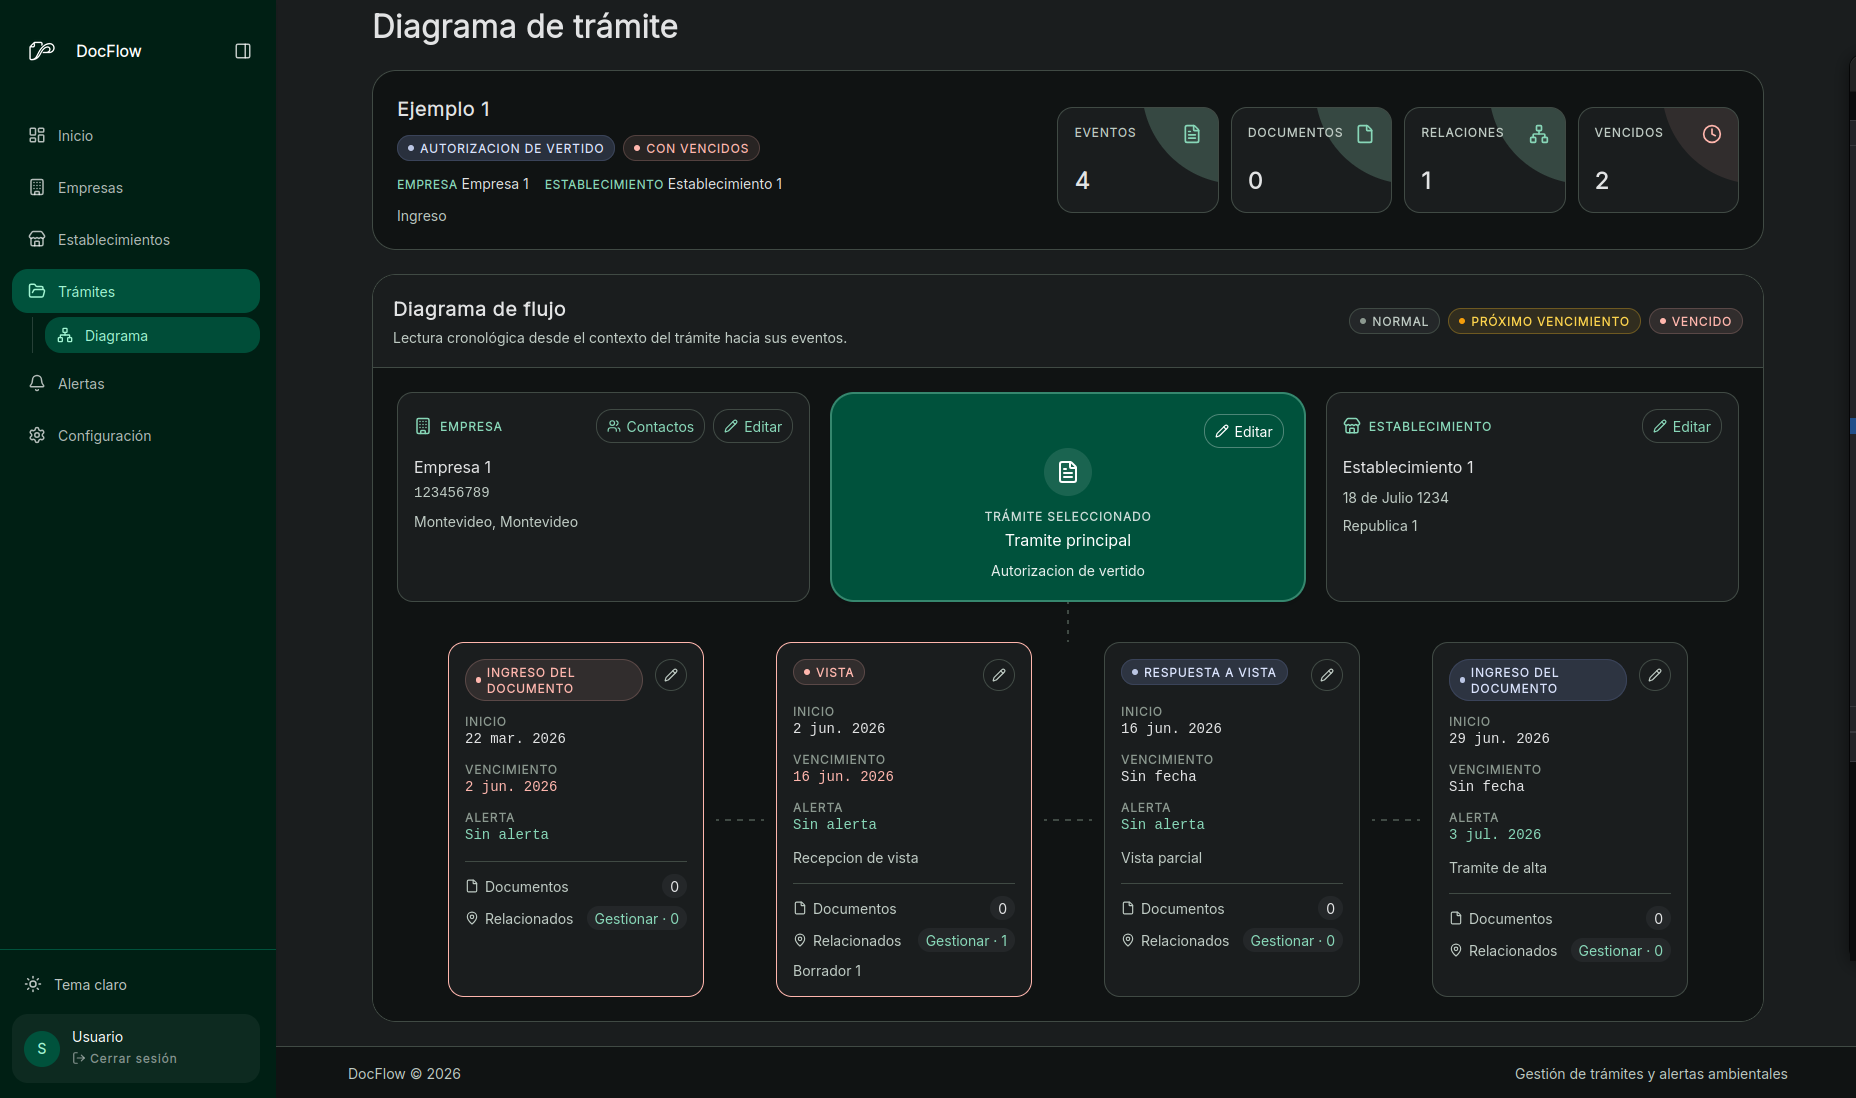Screen dimensions: 1856x1098
Task: Click the Configuración gear icon
Action: click(37, 435)
